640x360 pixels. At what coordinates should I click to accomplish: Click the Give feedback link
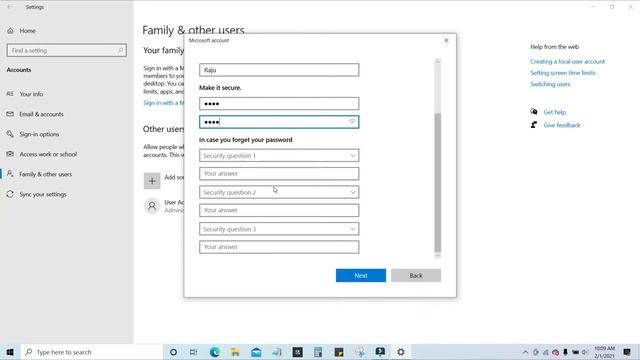(x=562, y=125)
